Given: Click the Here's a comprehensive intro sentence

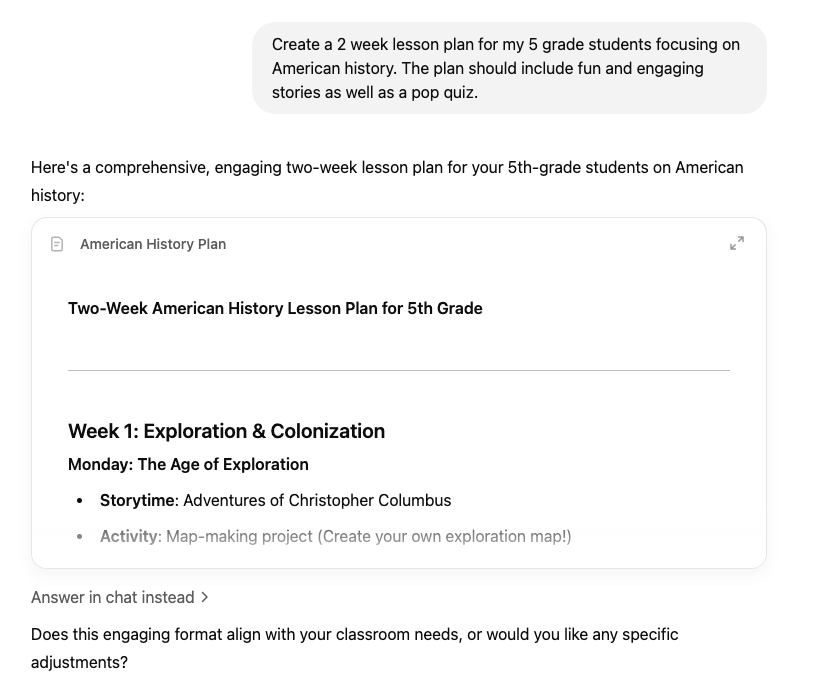Looking at the screenshot, I should pos(387,181).
